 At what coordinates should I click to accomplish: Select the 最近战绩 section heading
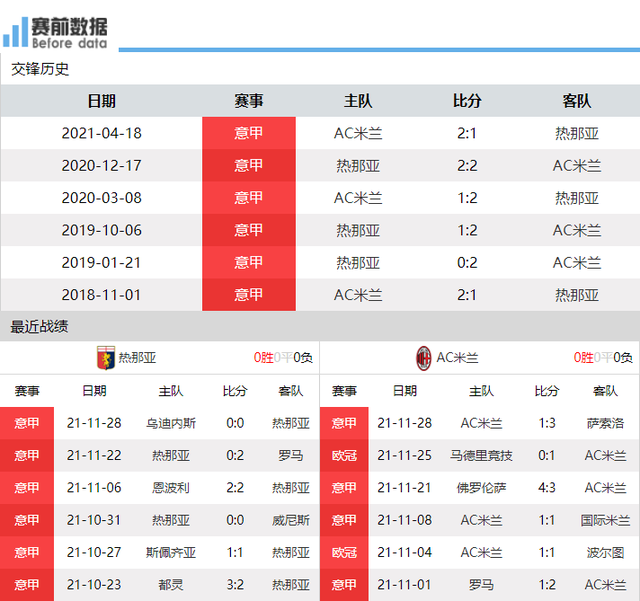click(39, 327)
